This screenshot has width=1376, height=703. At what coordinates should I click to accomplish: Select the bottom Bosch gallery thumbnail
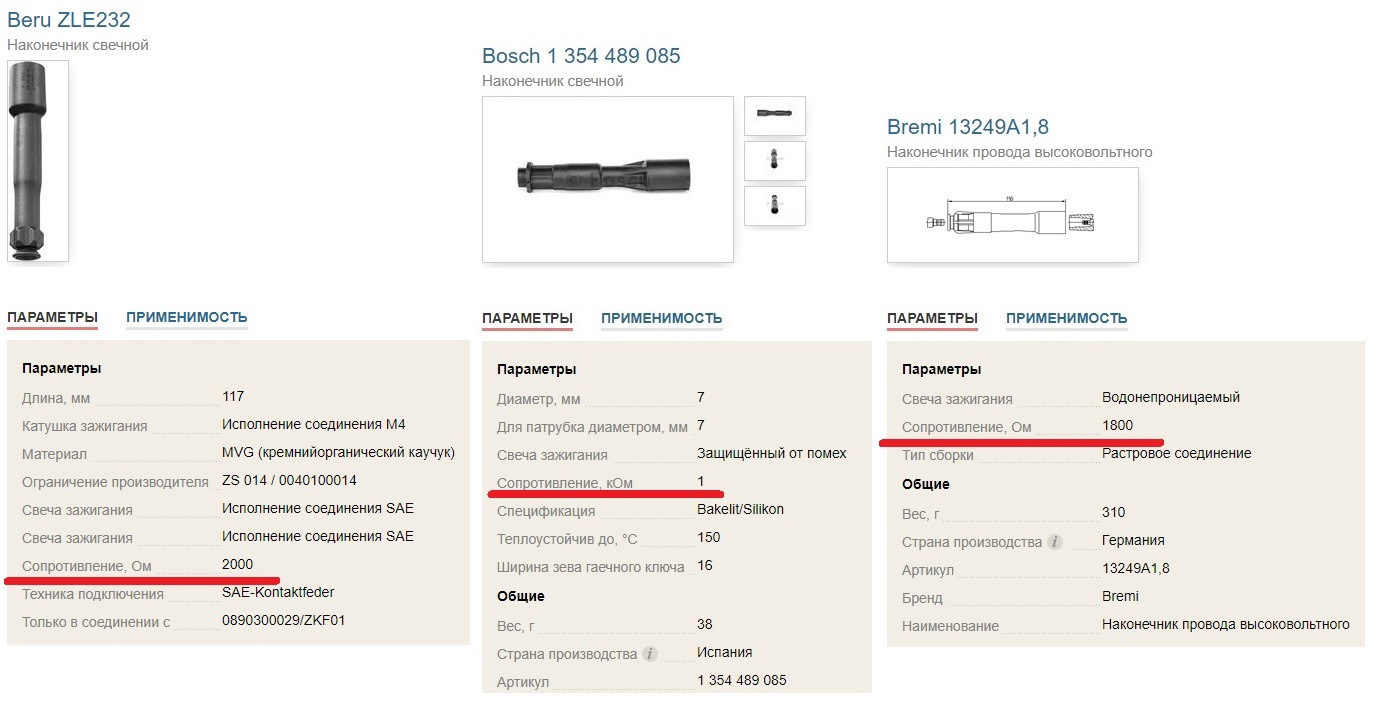(775, 206)
